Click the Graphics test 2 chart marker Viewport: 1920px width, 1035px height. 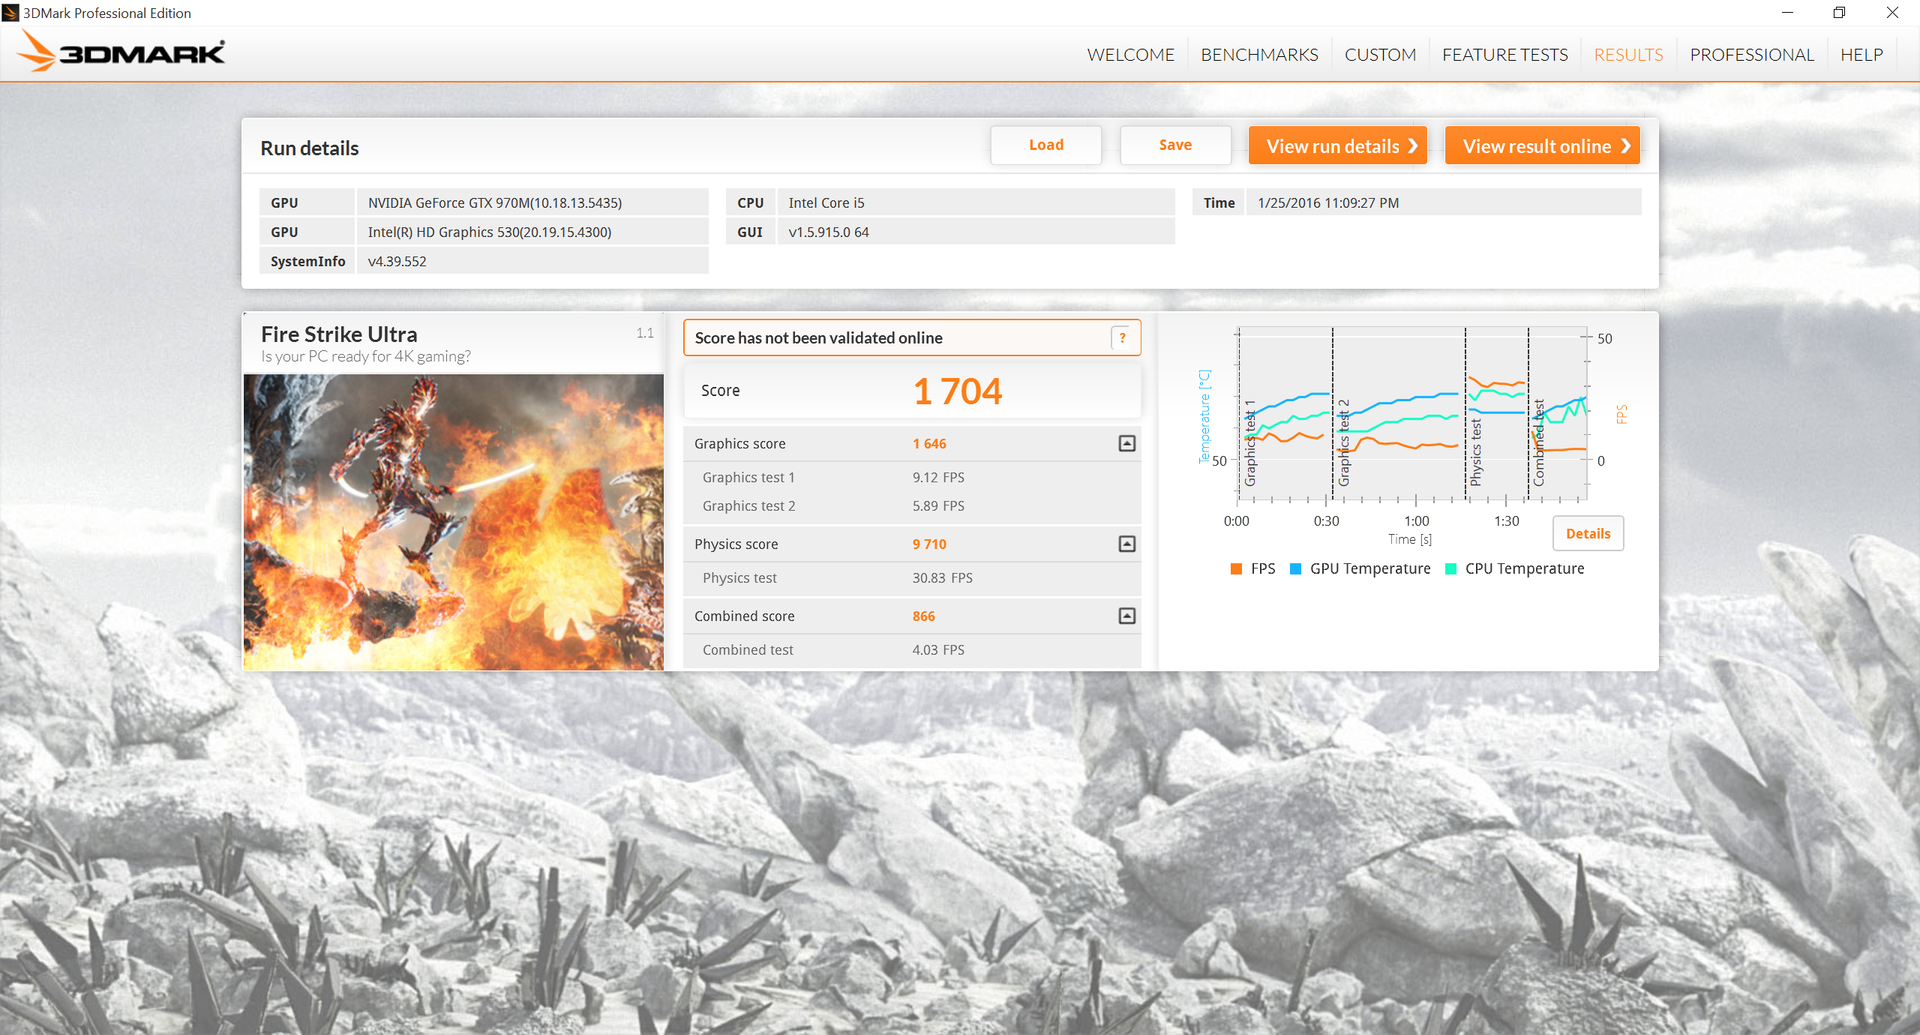[x=1344, y=443]
